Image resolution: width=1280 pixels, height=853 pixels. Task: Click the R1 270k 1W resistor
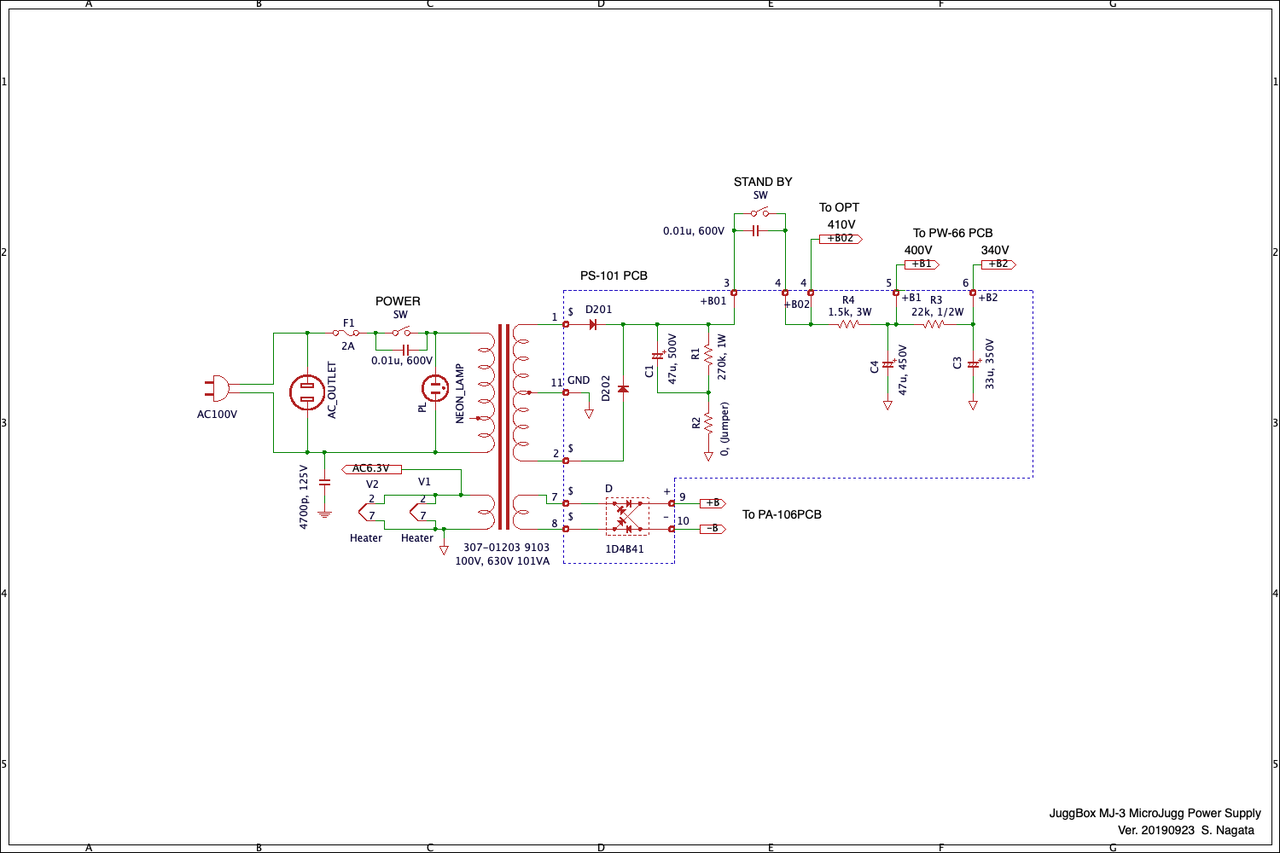708,357
